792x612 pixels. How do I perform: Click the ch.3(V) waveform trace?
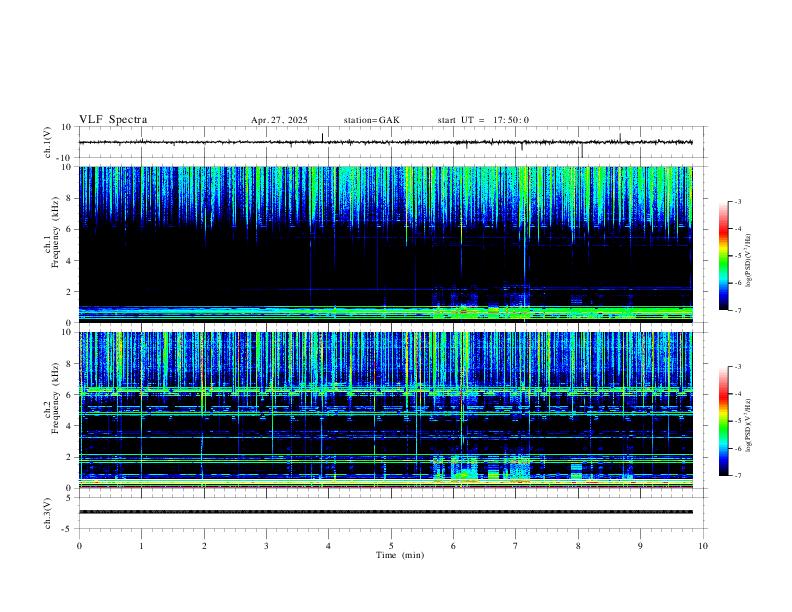[x=386, y=512]
